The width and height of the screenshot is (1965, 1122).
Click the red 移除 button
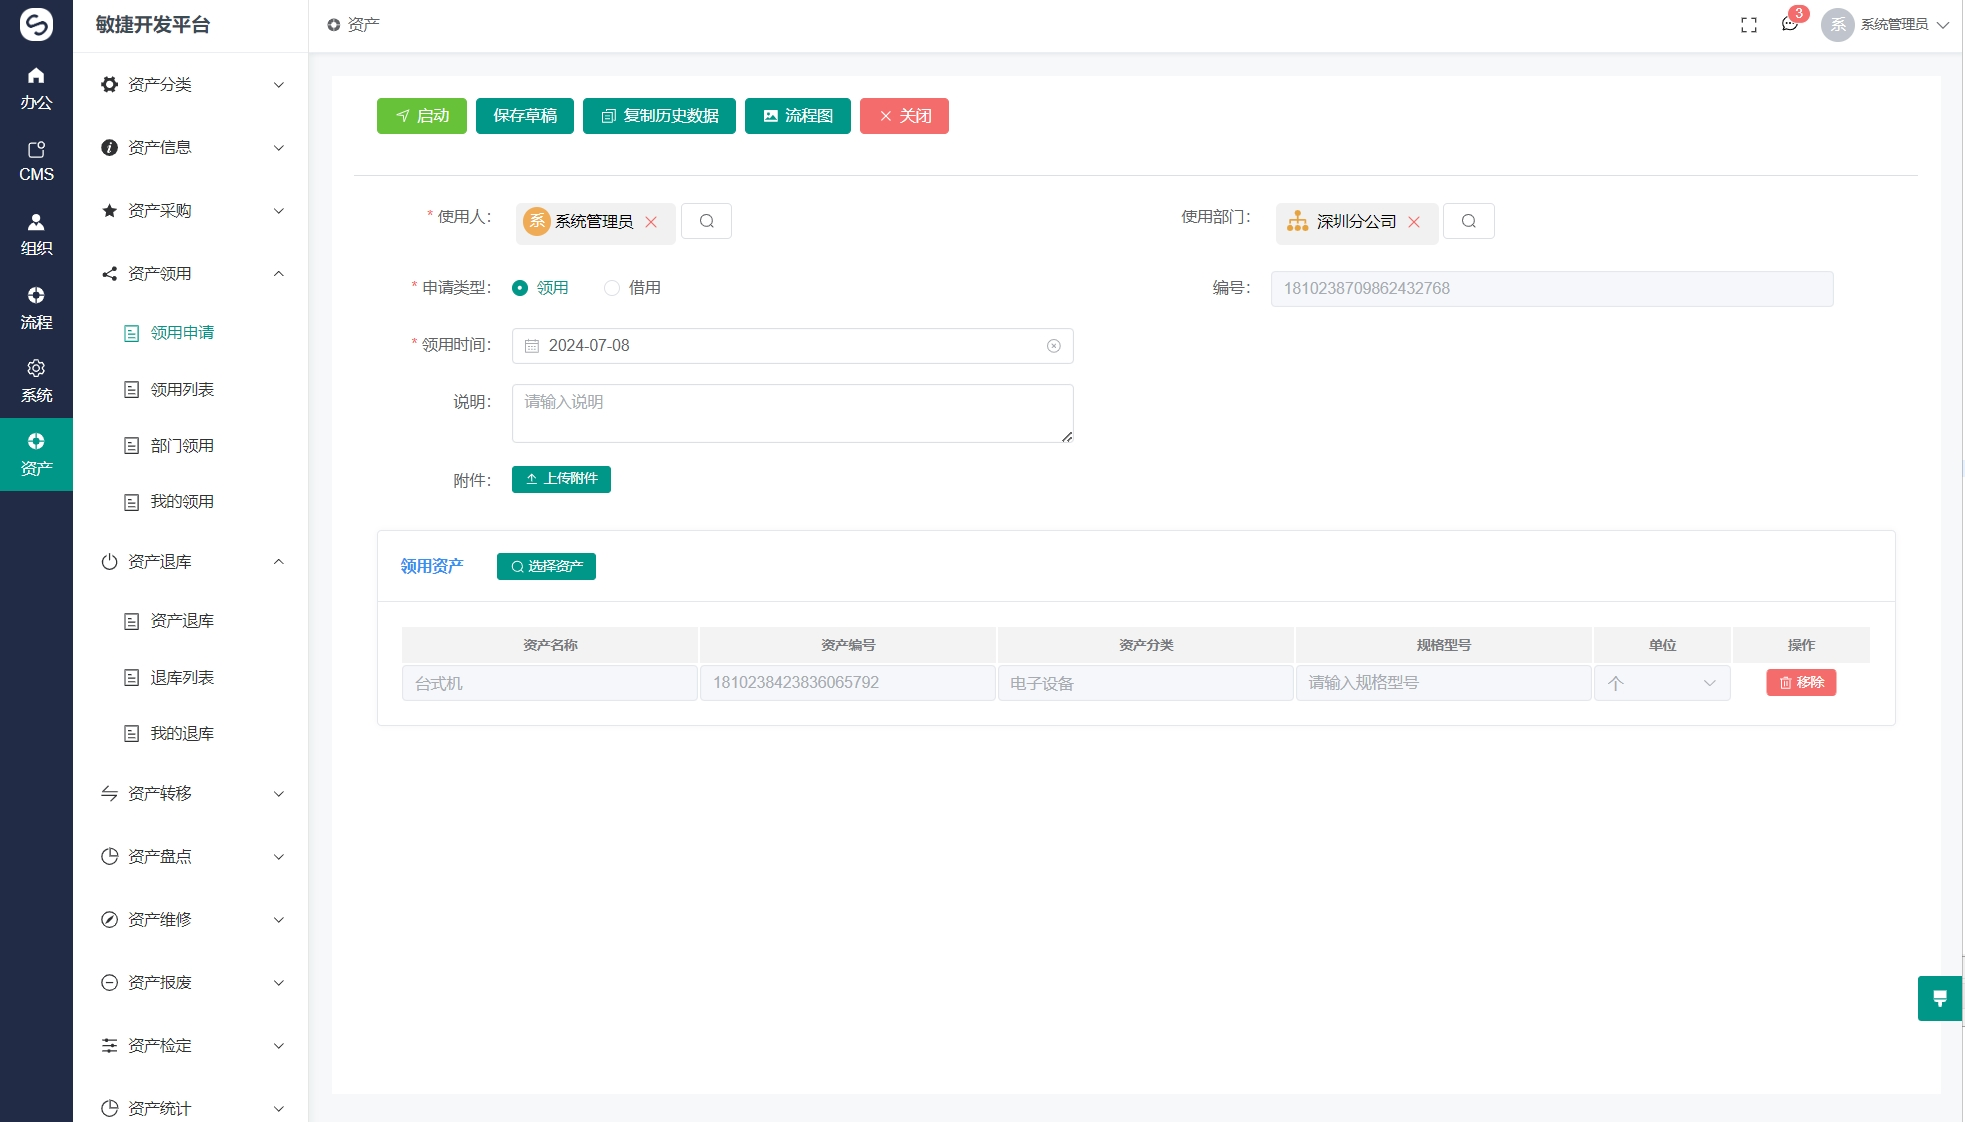coord(1800,683)
